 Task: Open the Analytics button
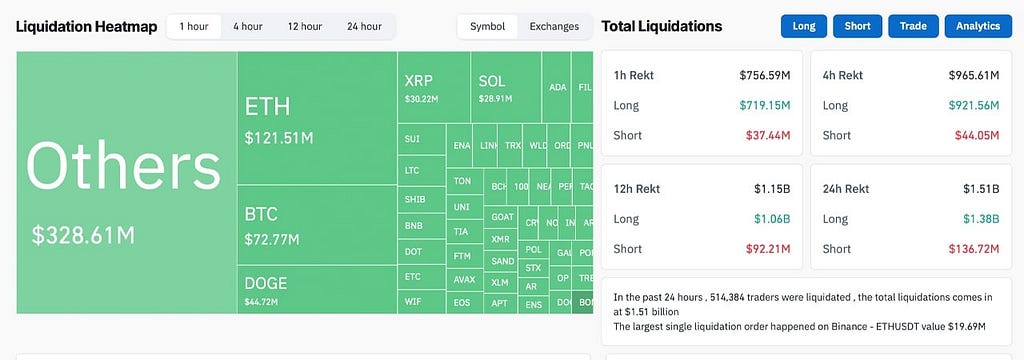tap(978, 26)
